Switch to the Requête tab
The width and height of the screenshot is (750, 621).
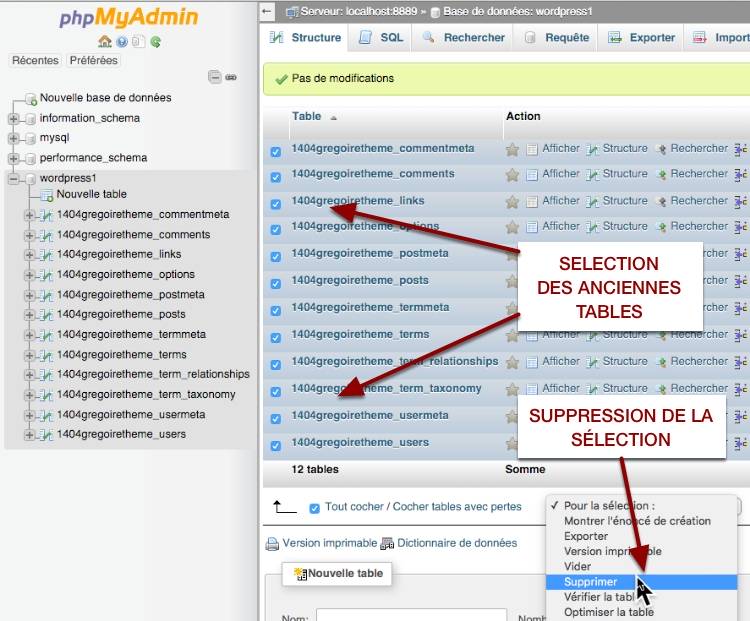tap(556, 37)
